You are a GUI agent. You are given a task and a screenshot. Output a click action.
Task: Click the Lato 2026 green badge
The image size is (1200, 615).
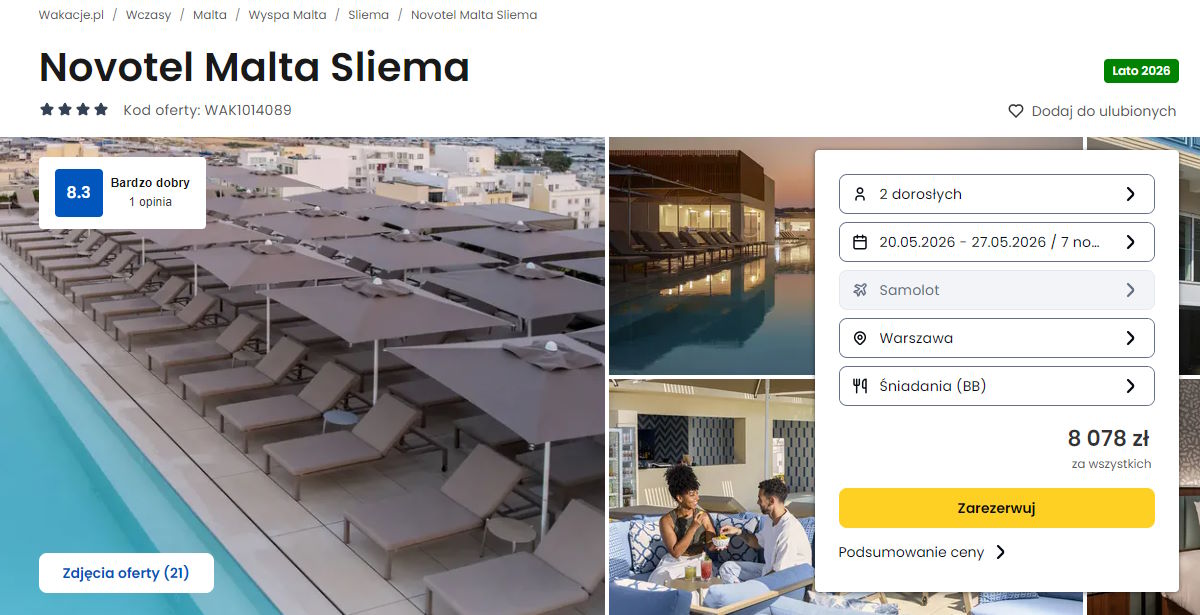[1141, 71]
